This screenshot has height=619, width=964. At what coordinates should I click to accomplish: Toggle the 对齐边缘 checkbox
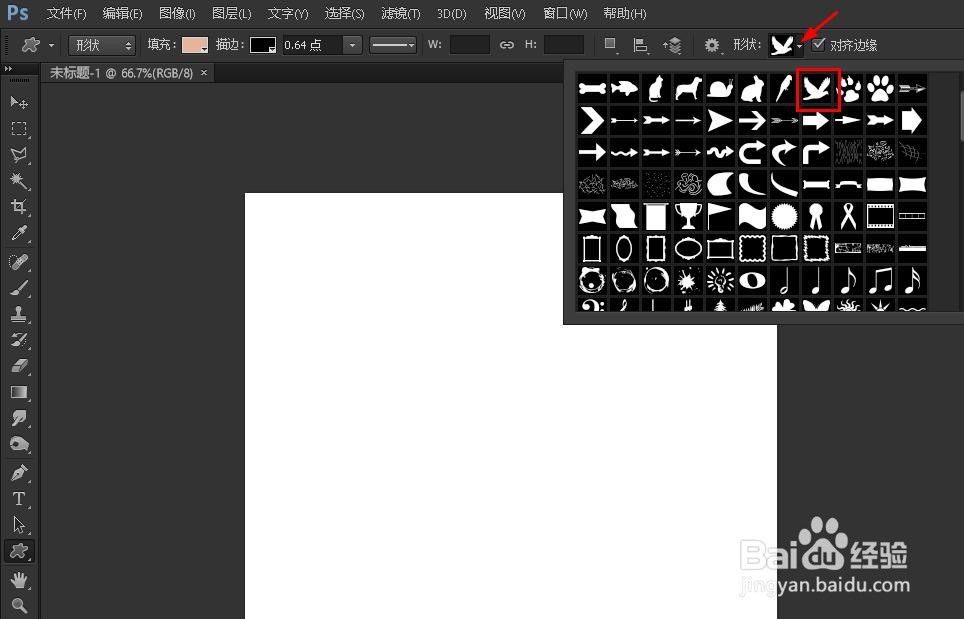pyautogui.click(x=818, y=44)
